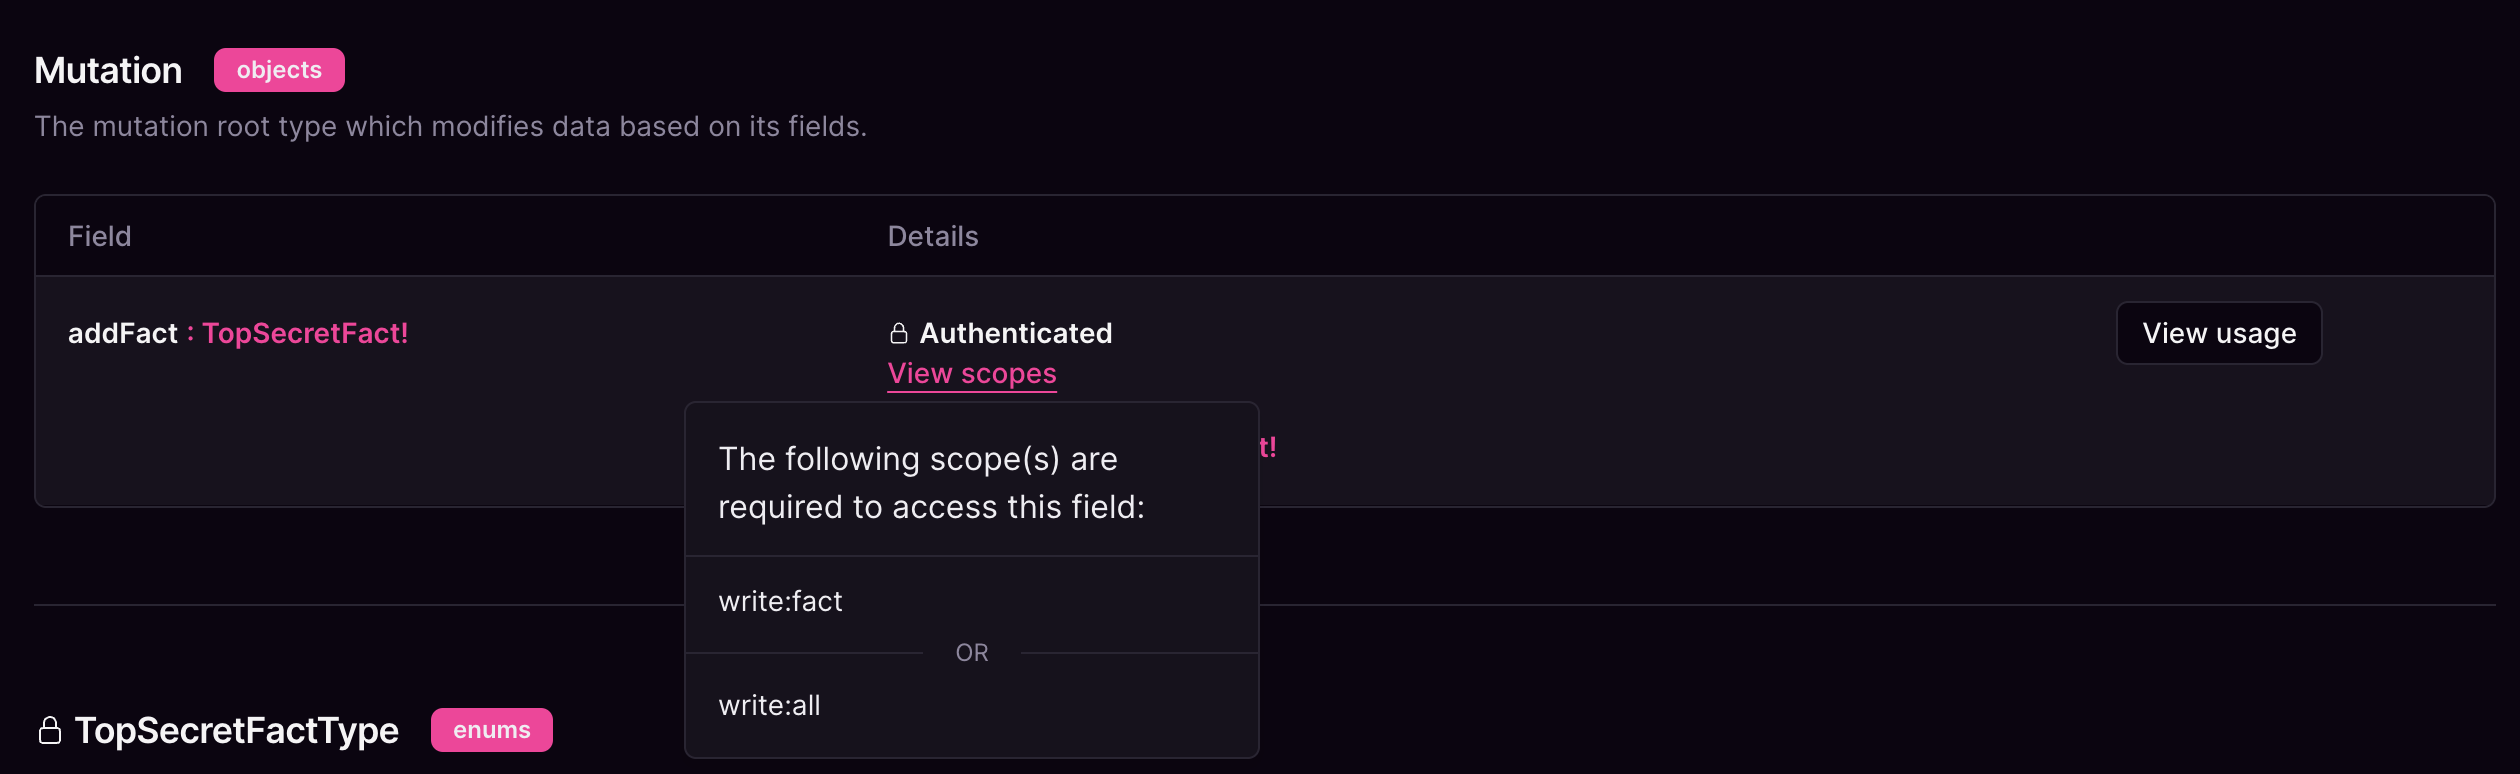Screen dimensions: 2520x774
Task: Select the write:all scope in the tooltip
Action: coord(769,705)
